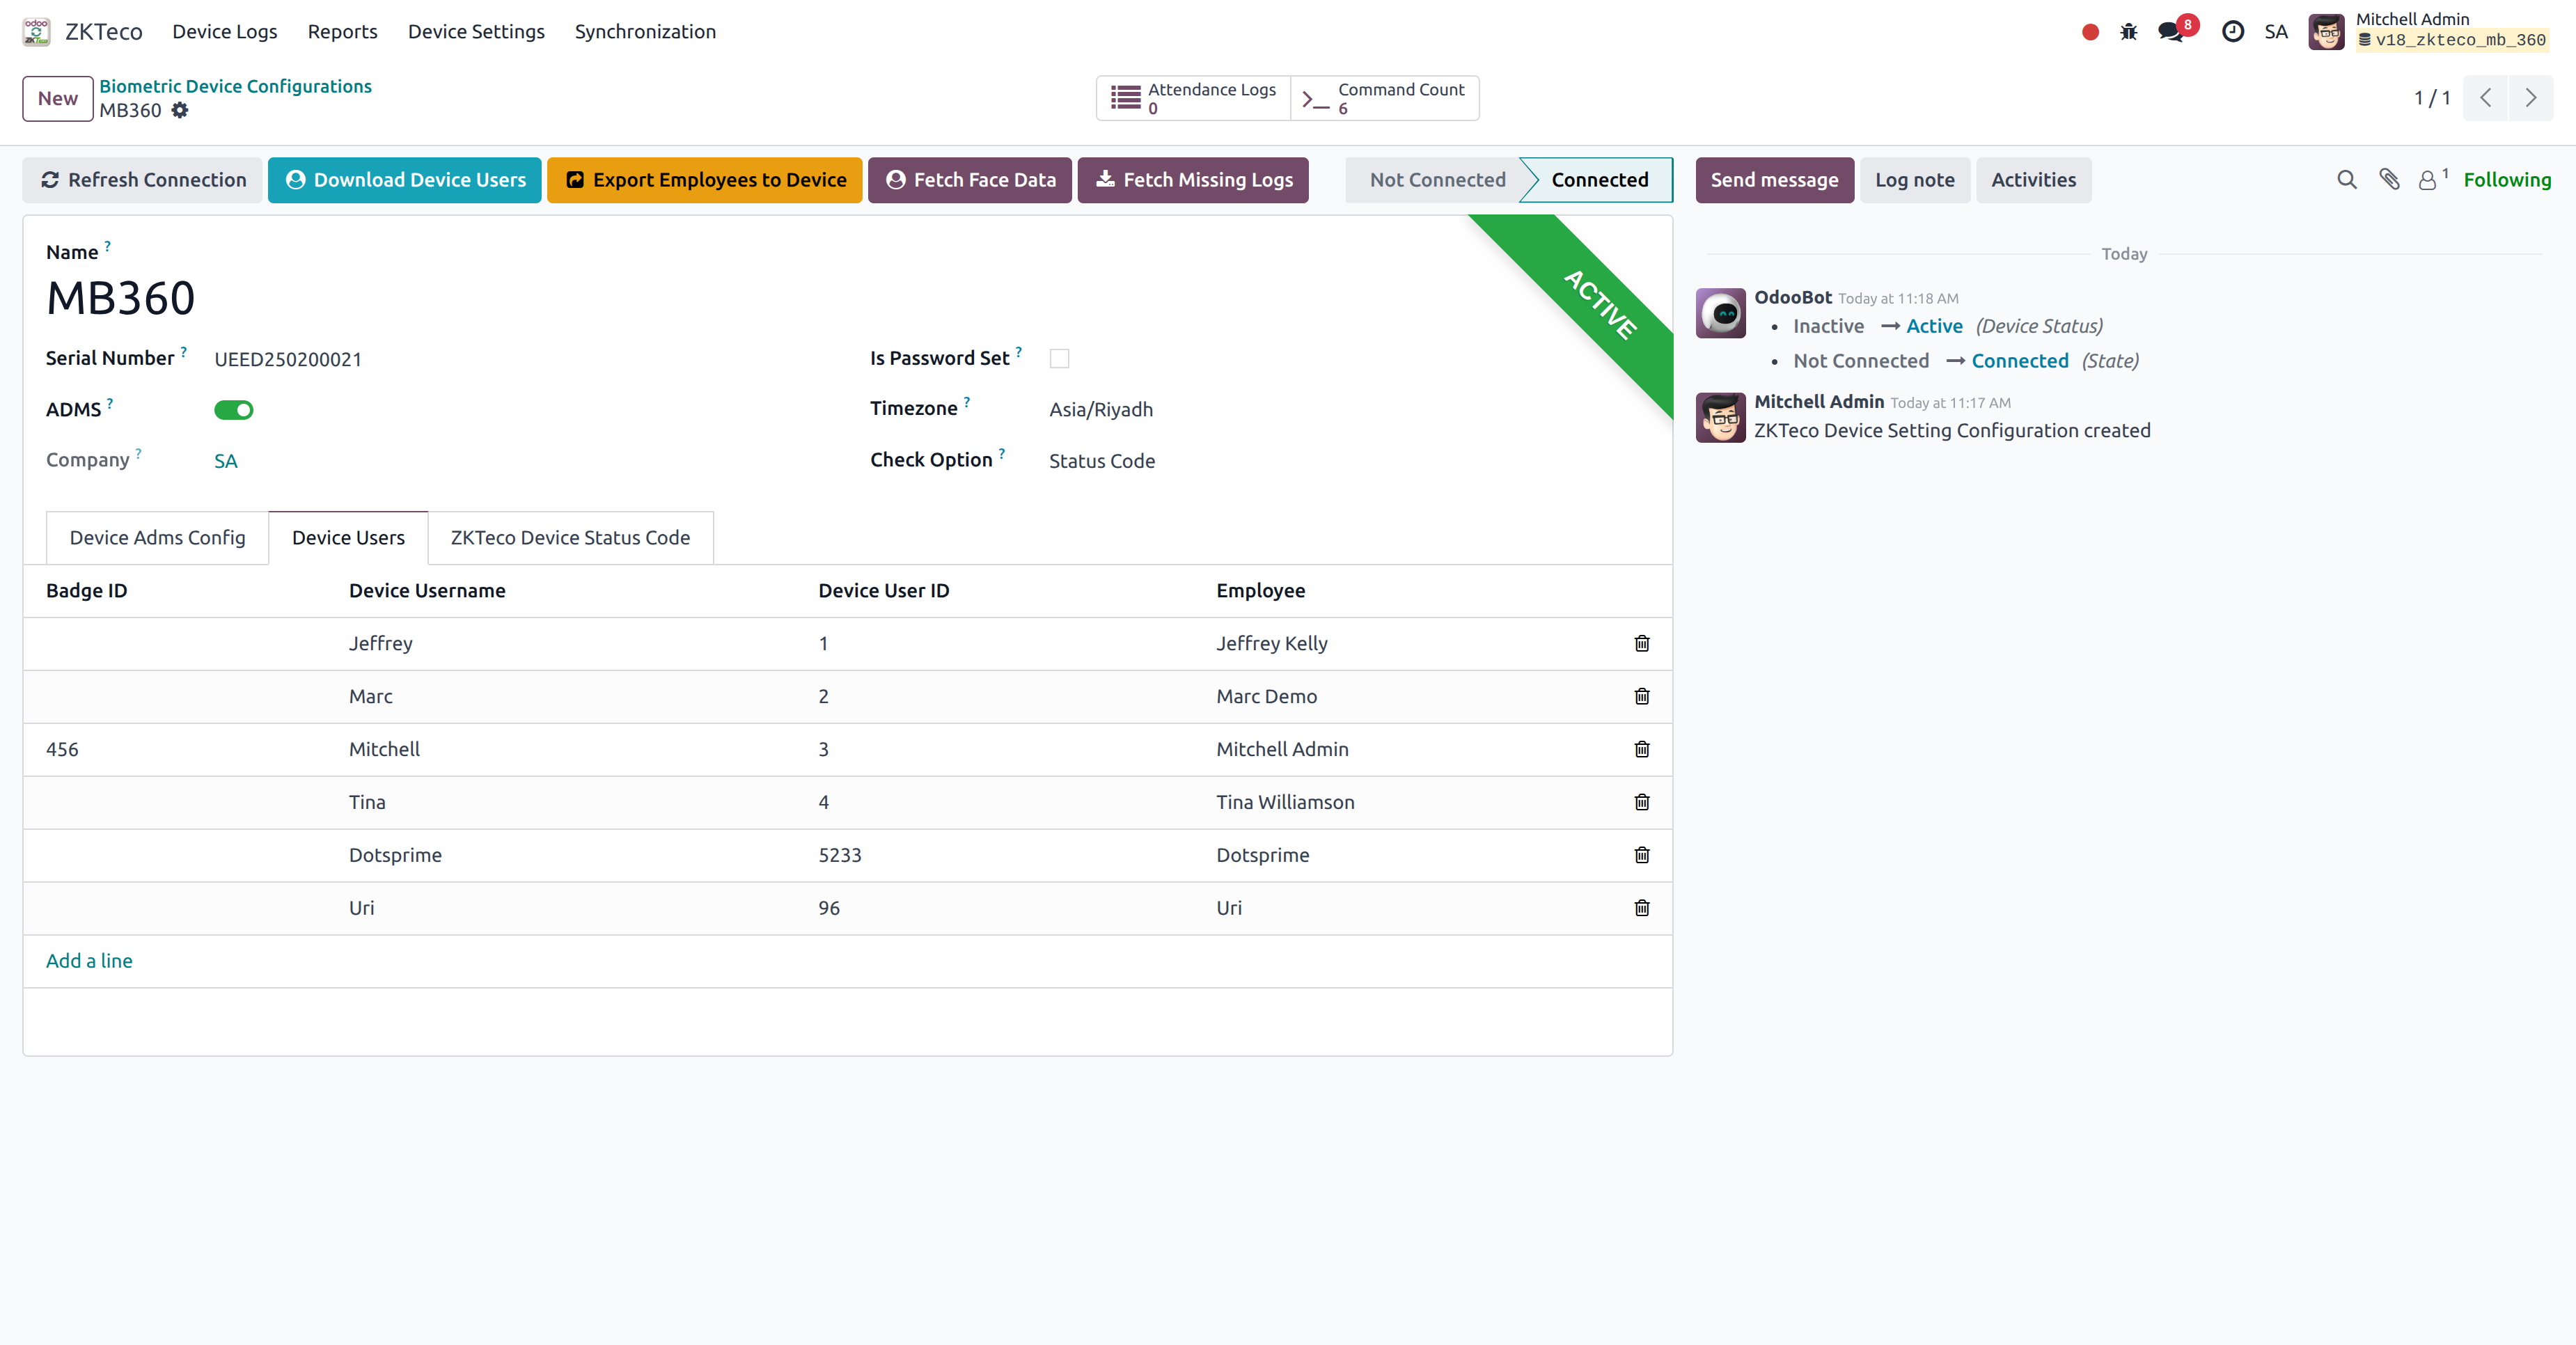Add a line in the Device Users table
The width and height of the screenshot is (2576, 1345).
89,960
